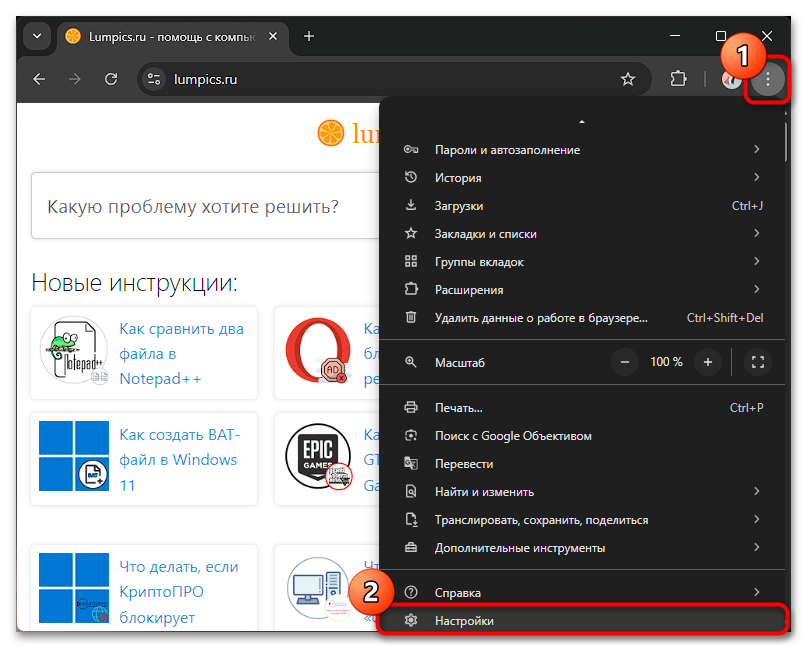Click the printer icon
The image size is (807, 648).
[x=411, y=408]
